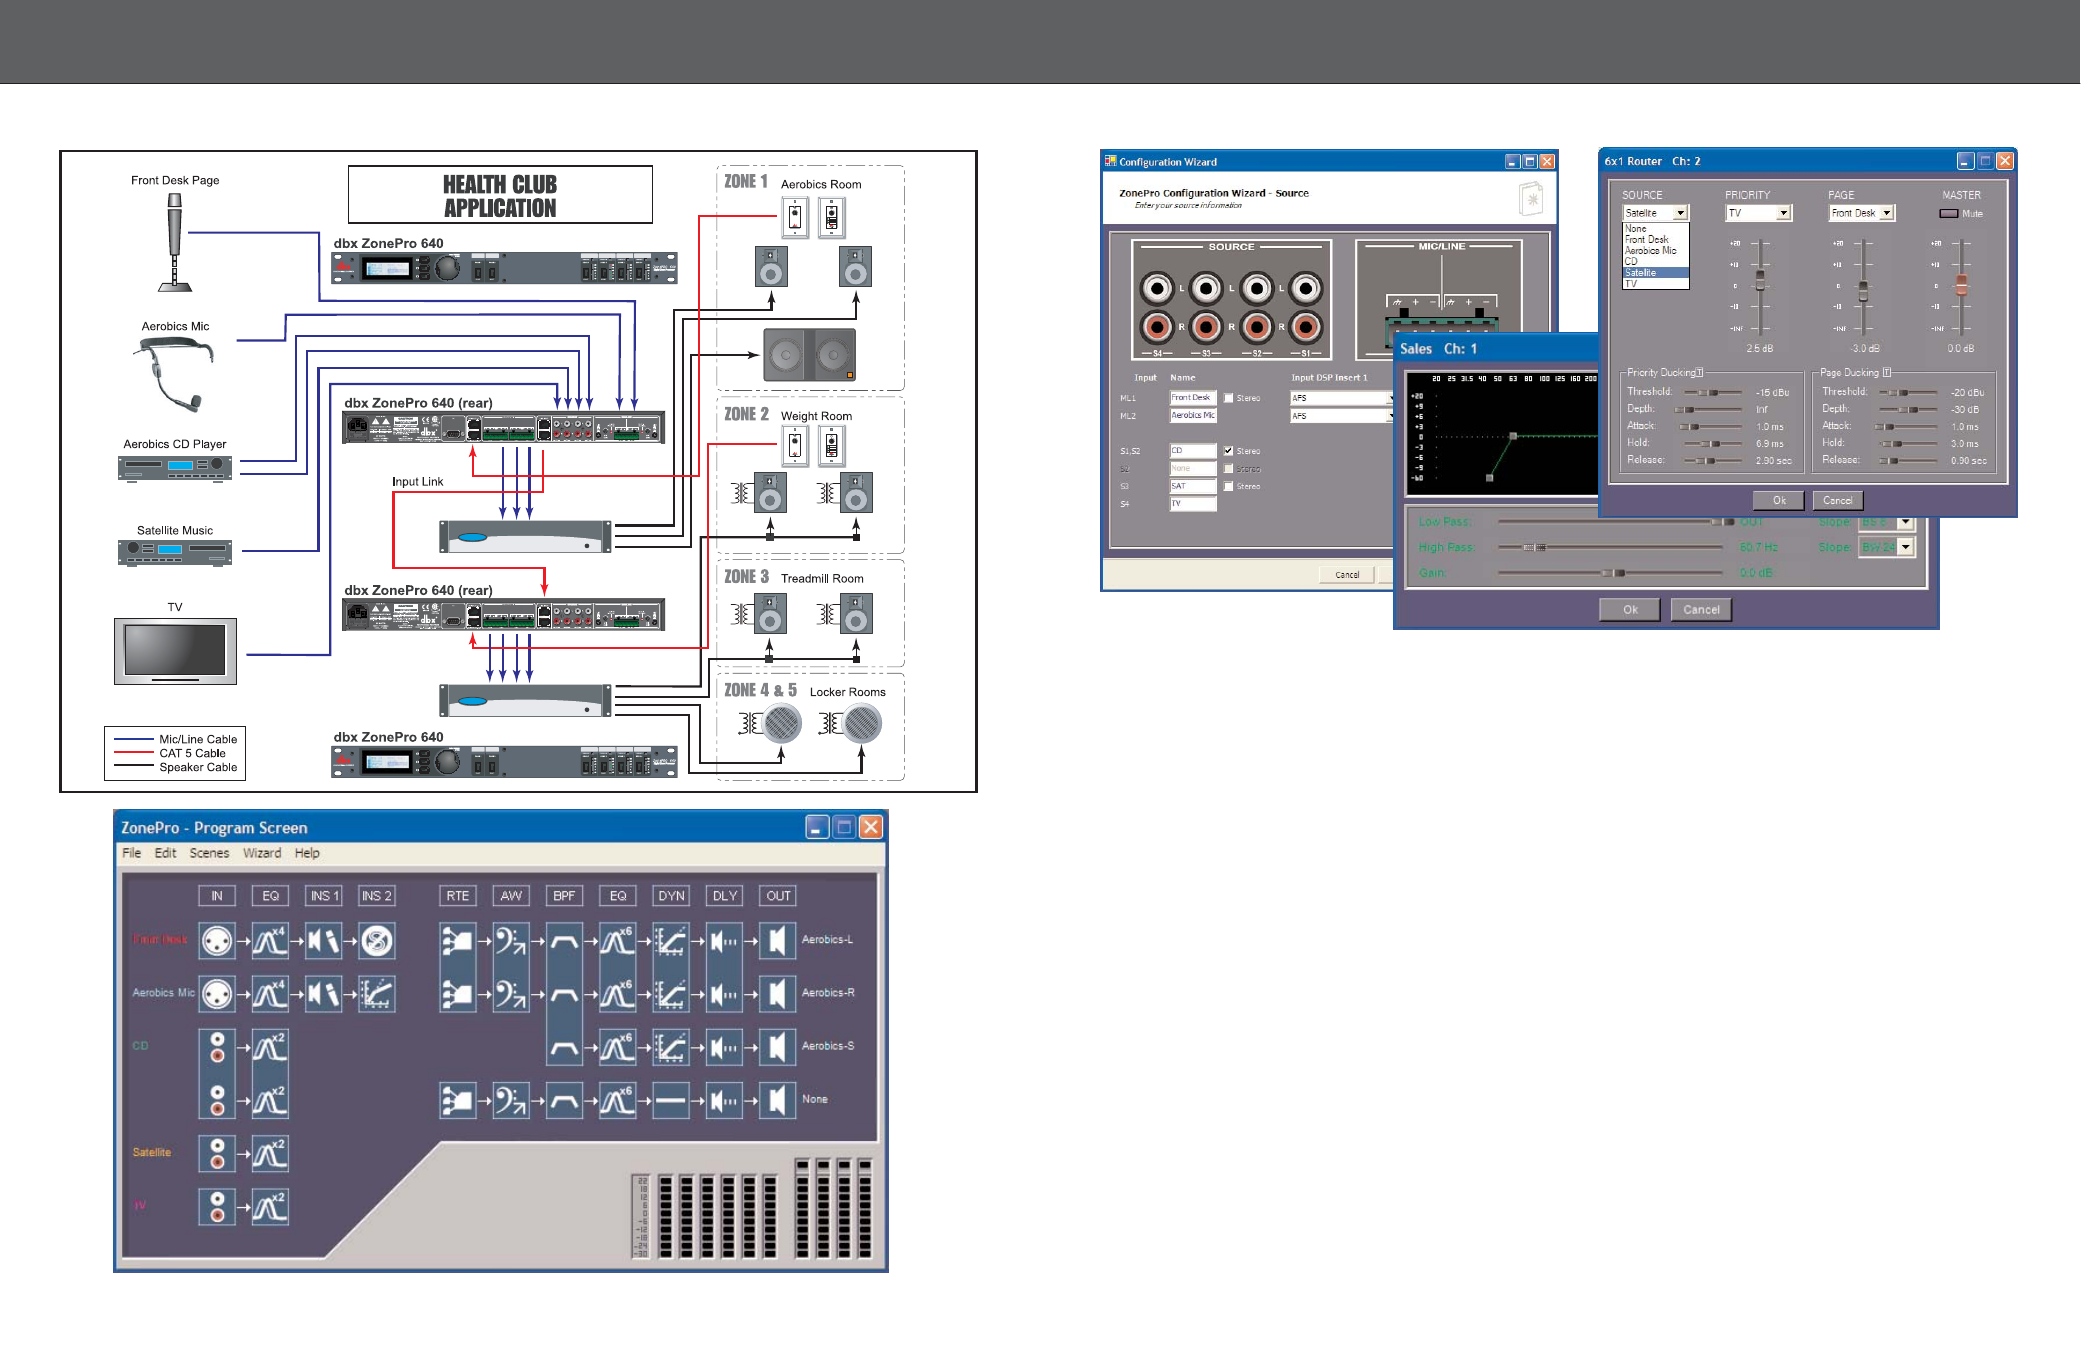Open the Wizard menu
The height and width of the screenshot is (1346, 2081).
[262, 853]
